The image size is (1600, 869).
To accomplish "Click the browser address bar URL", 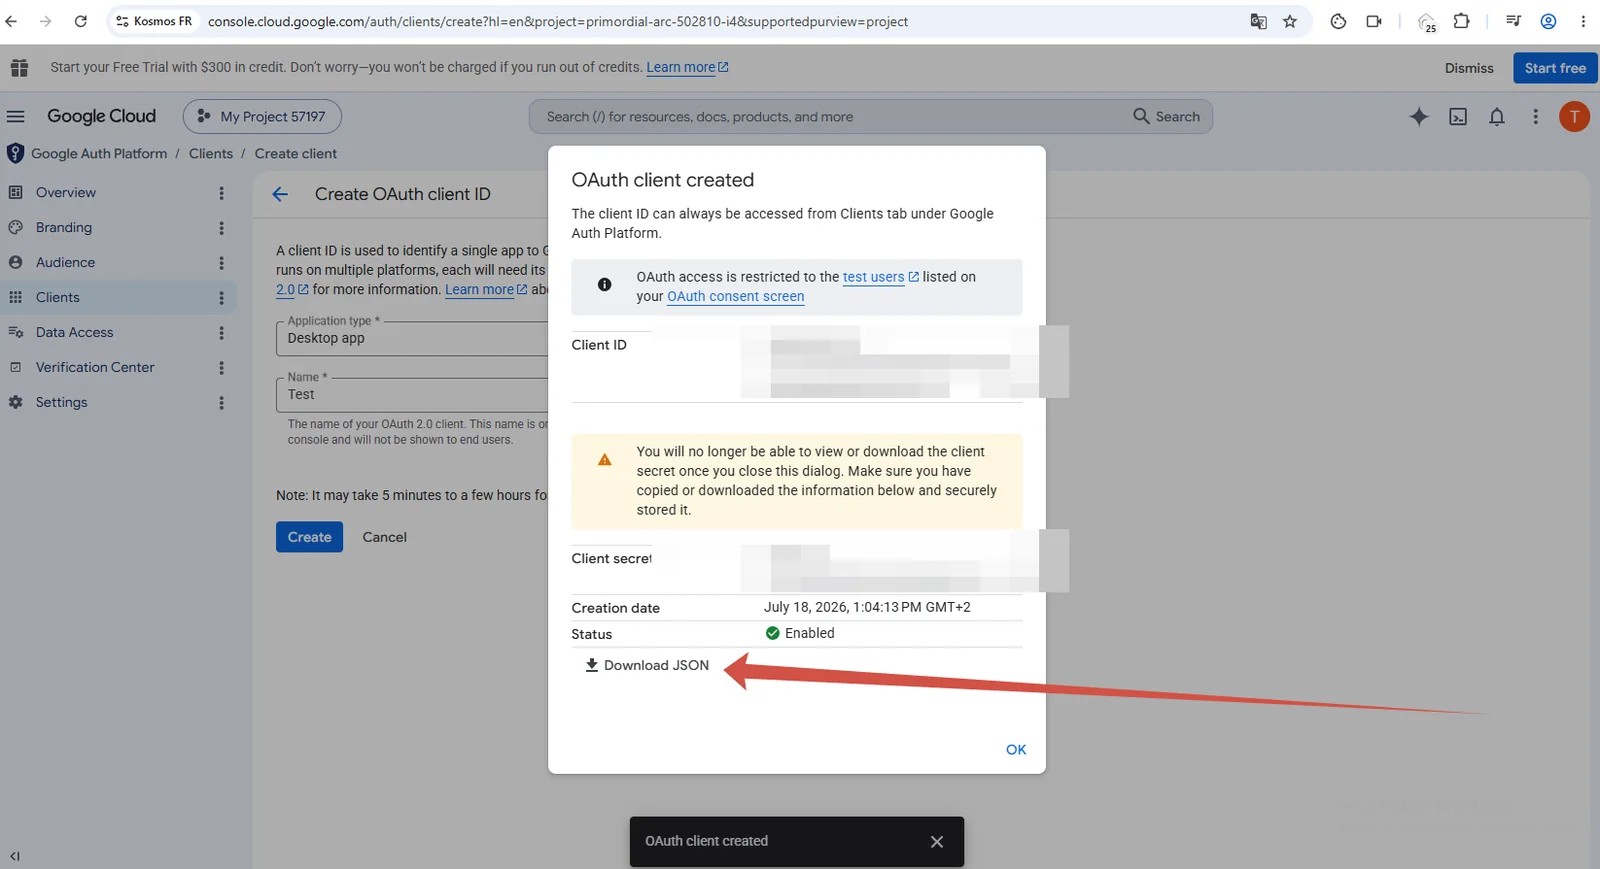I will pyautogui.click(x=558, y=21).
